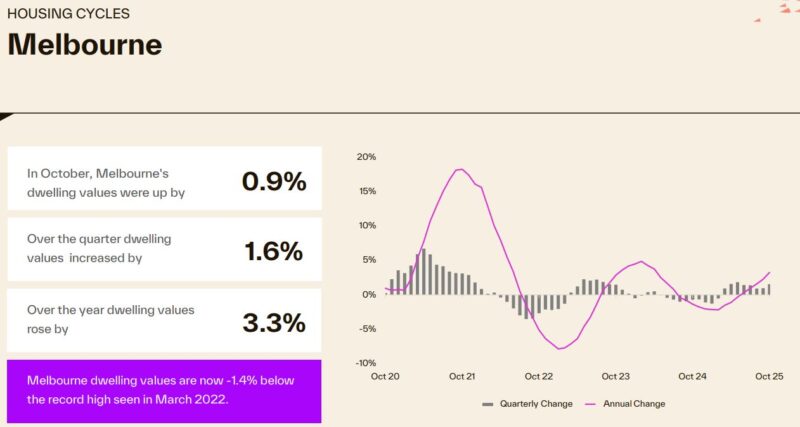Click the Oct 25 axis label
The height and width of the screenshot is (427, 800).
point(769,377)
